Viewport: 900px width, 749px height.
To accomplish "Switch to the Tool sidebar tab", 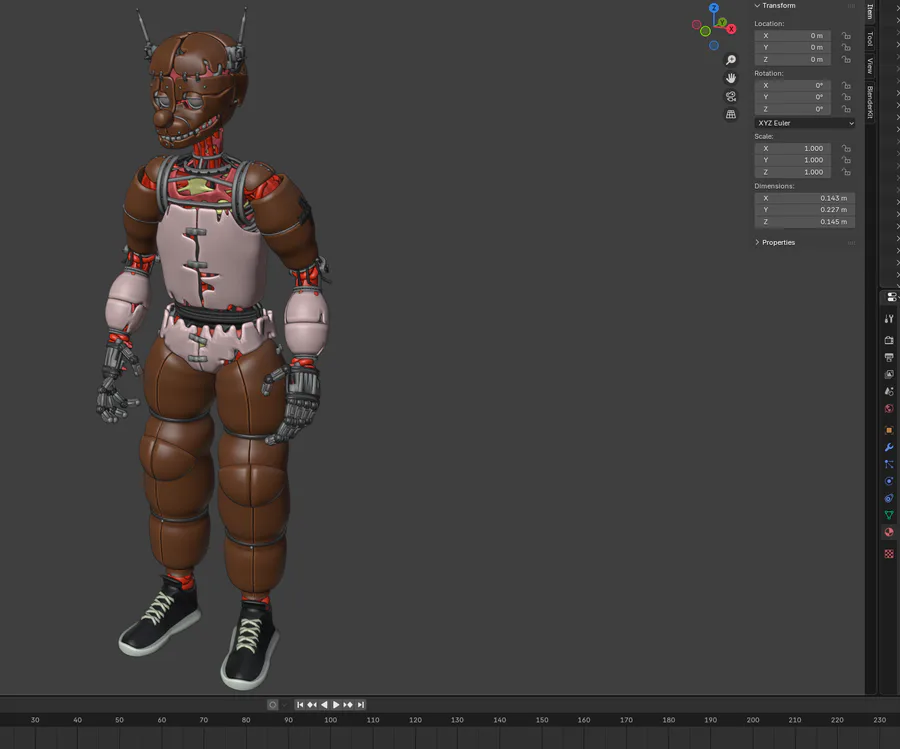I will pos(870,39).
